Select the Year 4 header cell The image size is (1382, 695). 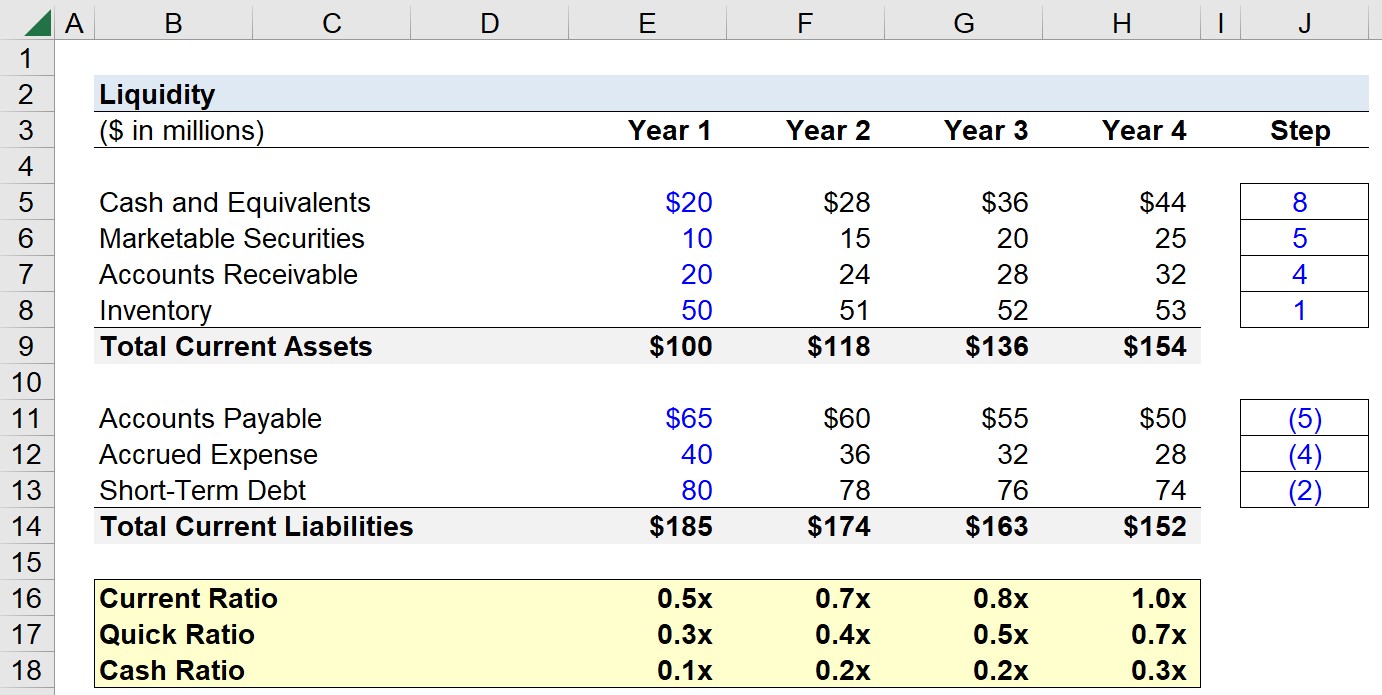1144,131
